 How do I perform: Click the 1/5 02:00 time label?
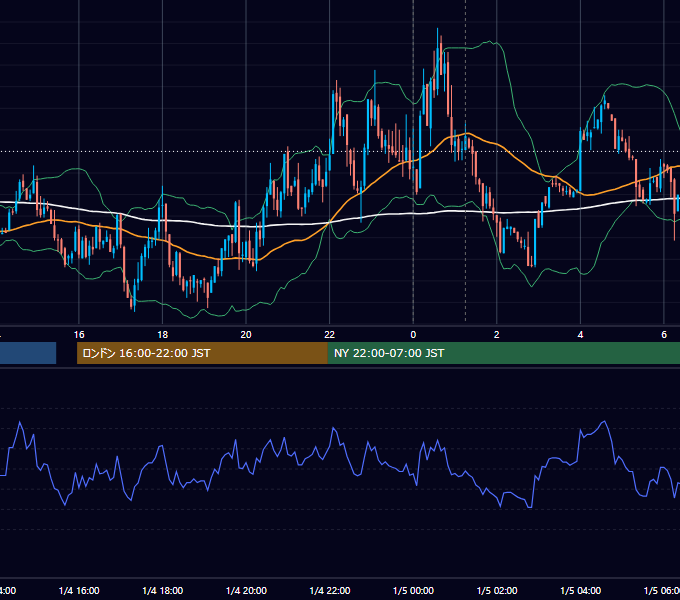point(497,591)
